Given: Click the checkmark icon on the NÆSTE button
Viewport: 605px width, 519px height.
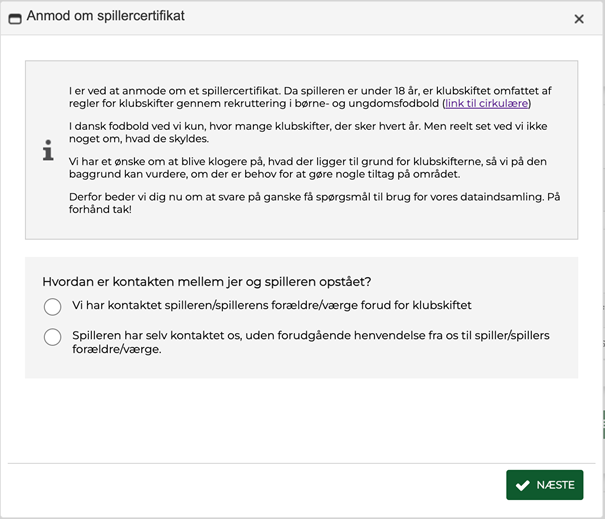Looking at the screenshot, I should [522, 485].
